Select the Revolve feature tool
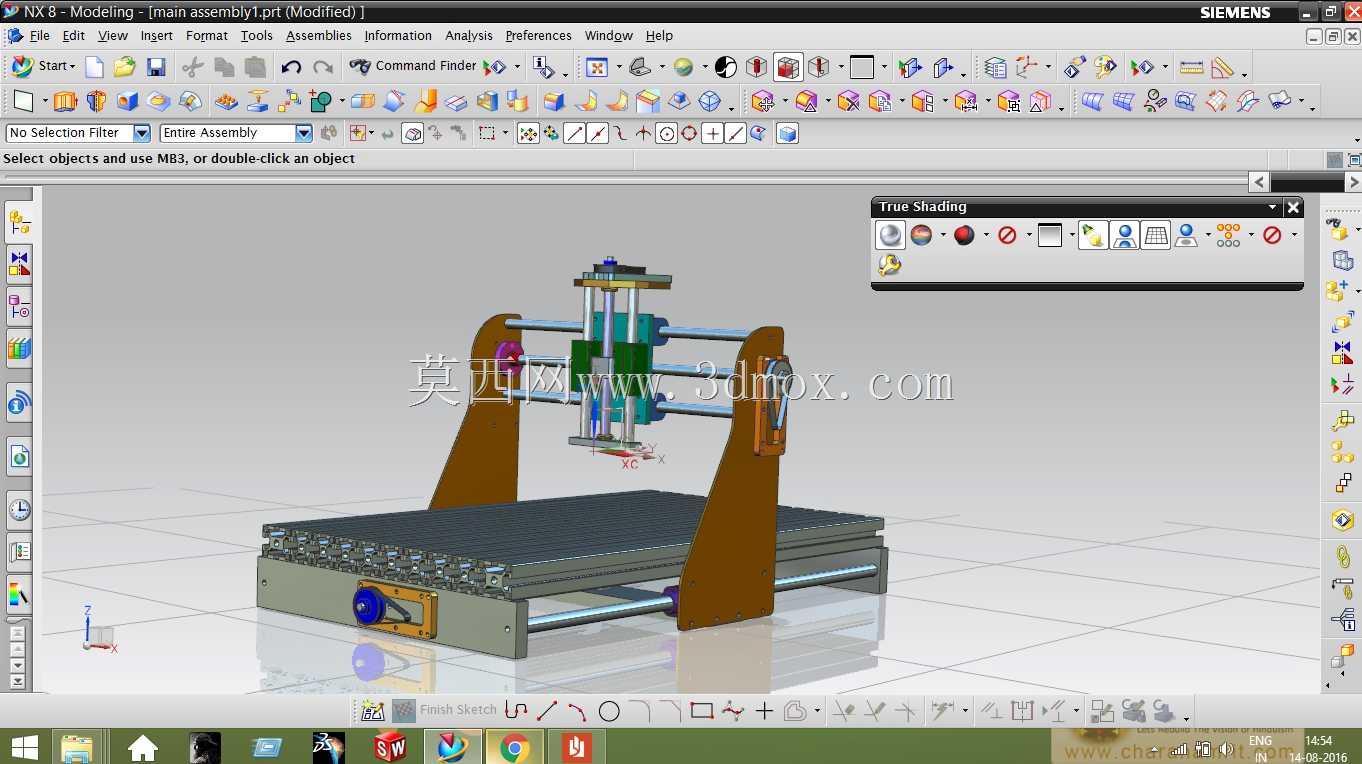 click(96, 101)
